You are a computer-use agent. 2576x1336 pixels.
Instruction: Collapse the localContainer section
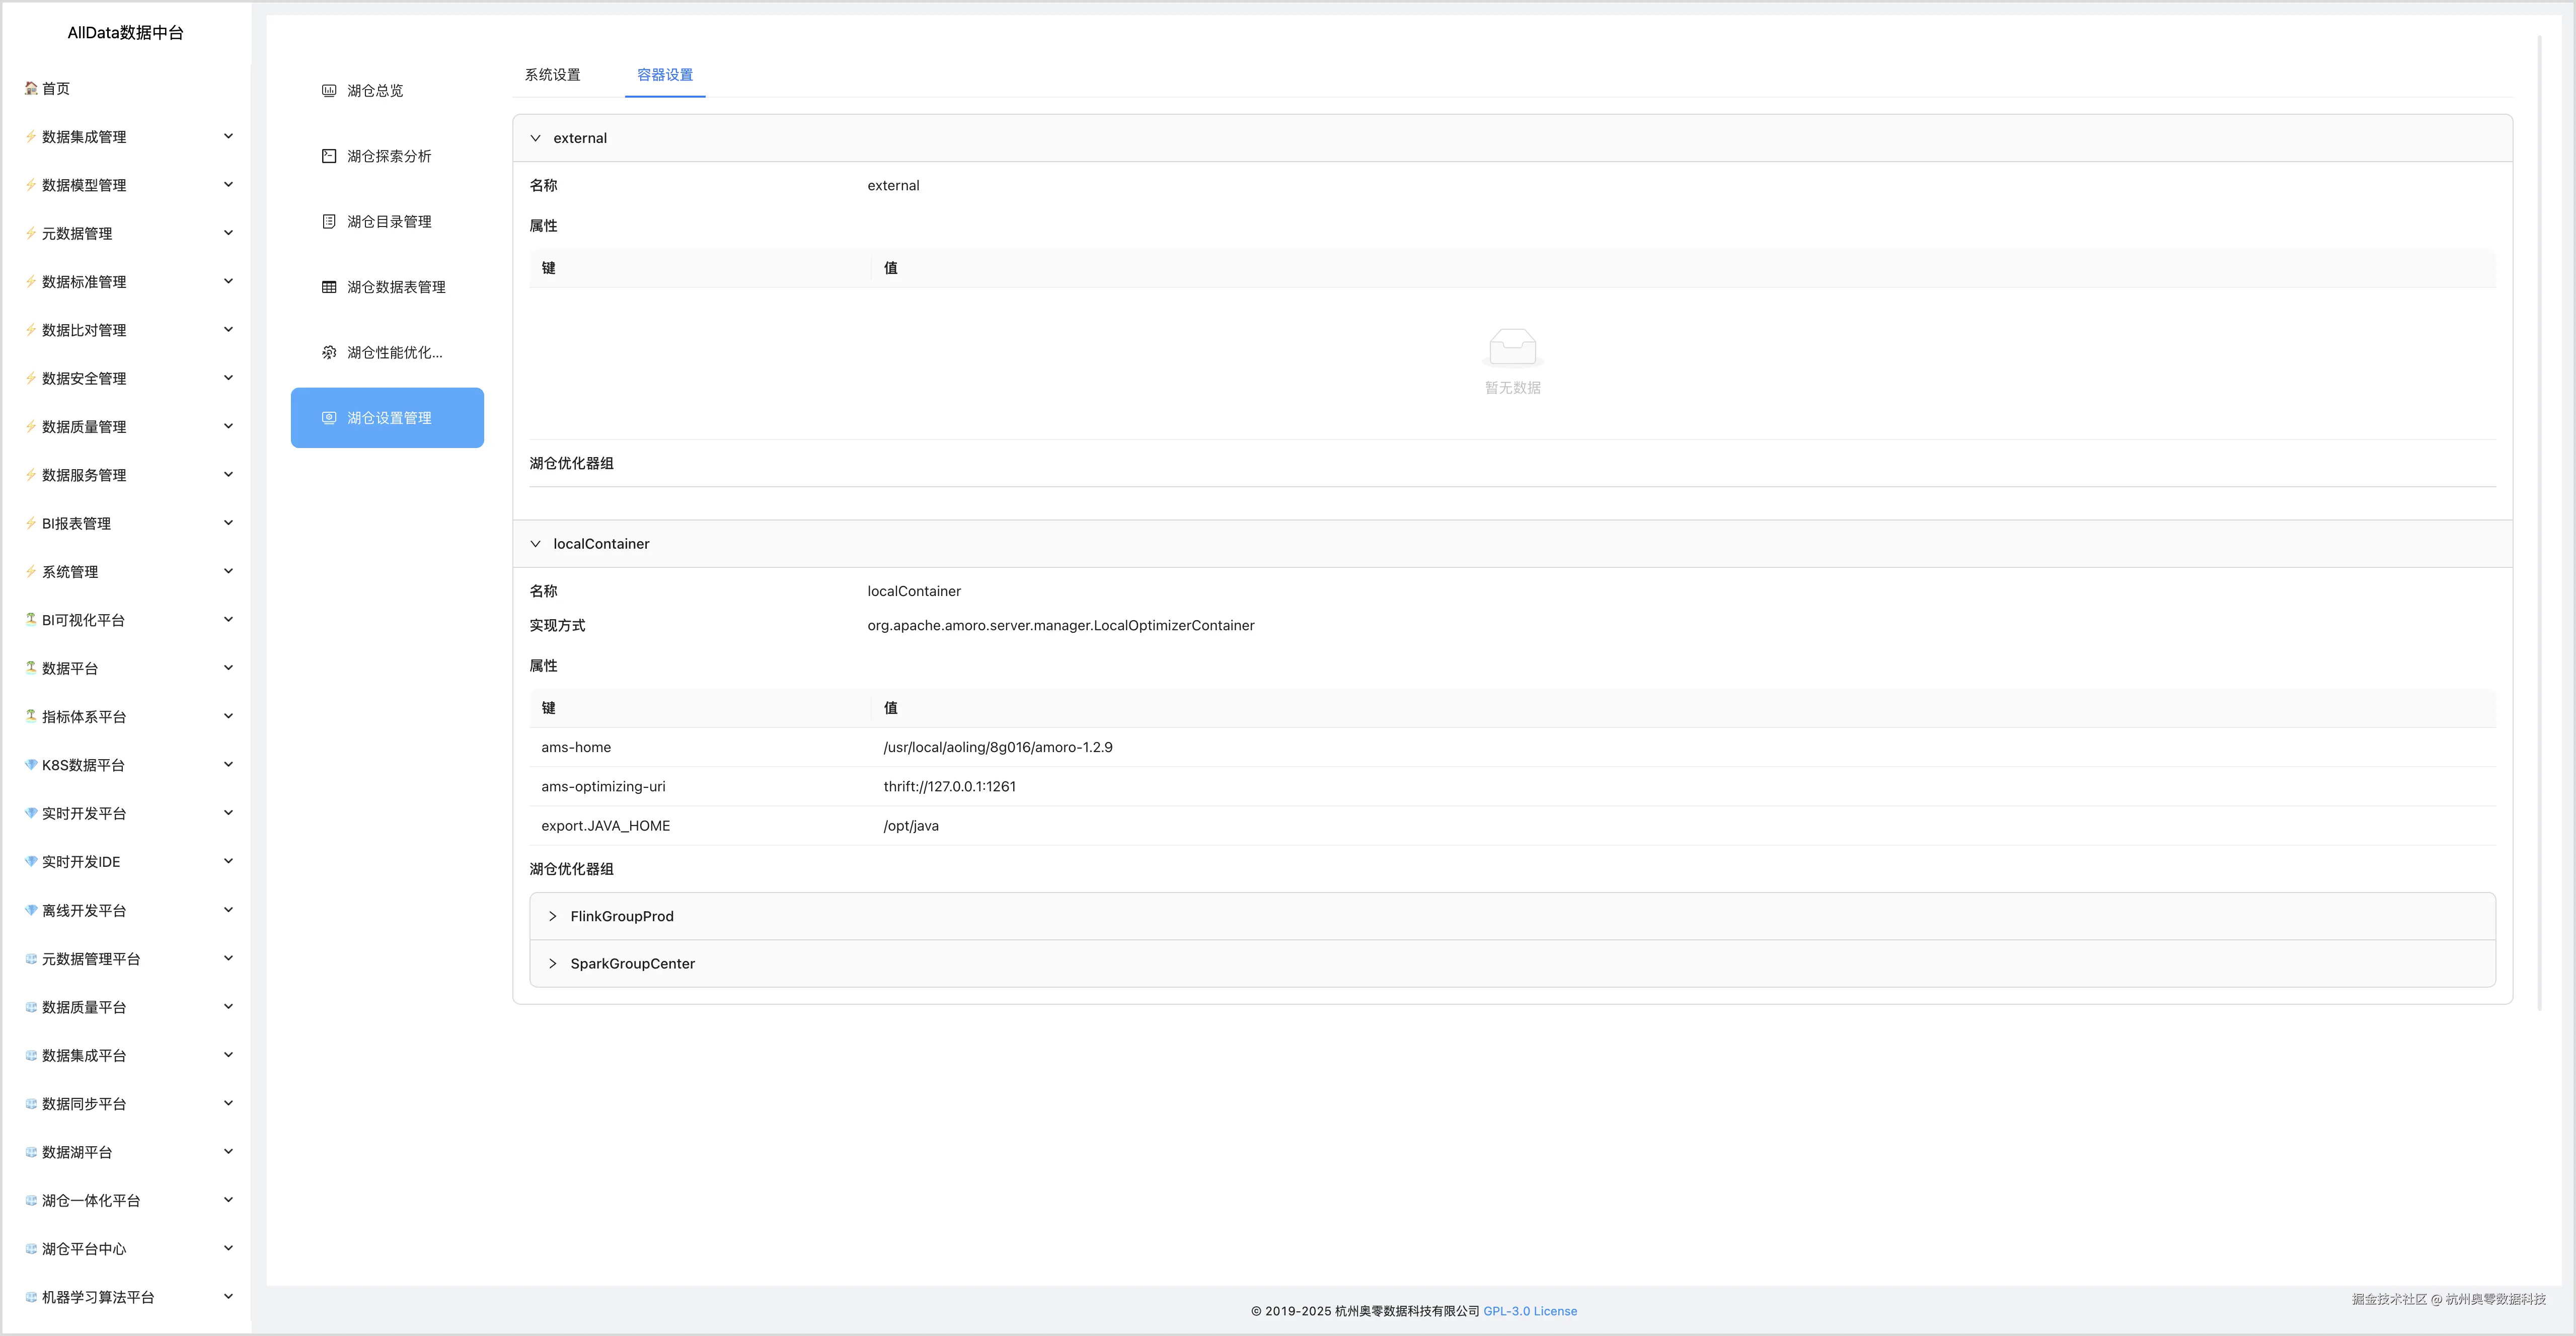536,544
